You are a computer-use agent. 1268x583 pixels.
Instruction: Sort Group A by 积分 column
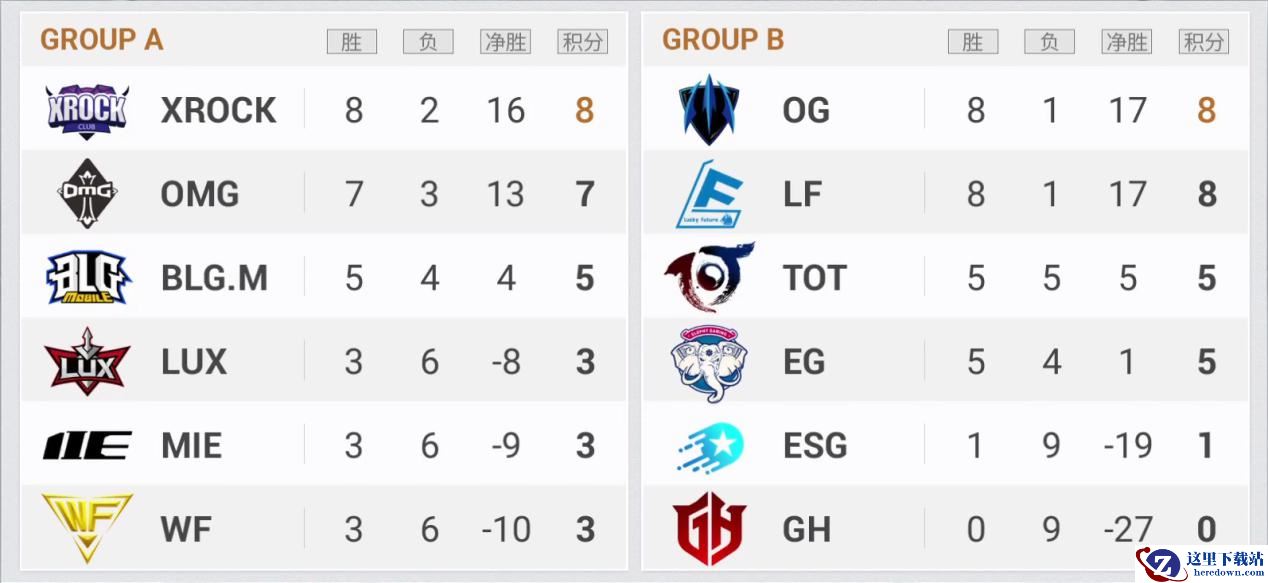(x=583, y=41)
